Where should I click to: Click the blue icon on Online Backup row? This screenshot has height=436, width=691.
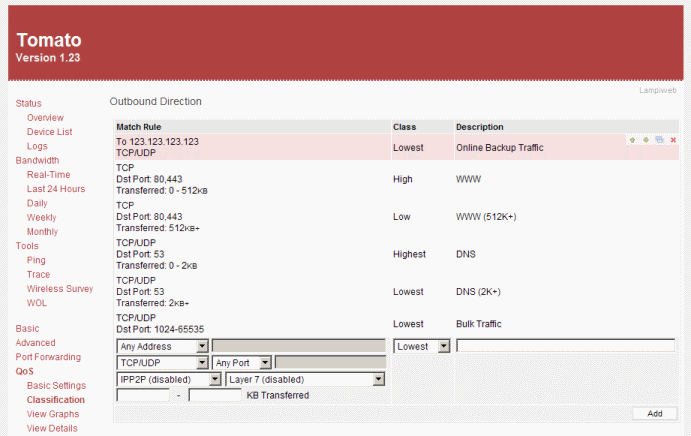659,140
